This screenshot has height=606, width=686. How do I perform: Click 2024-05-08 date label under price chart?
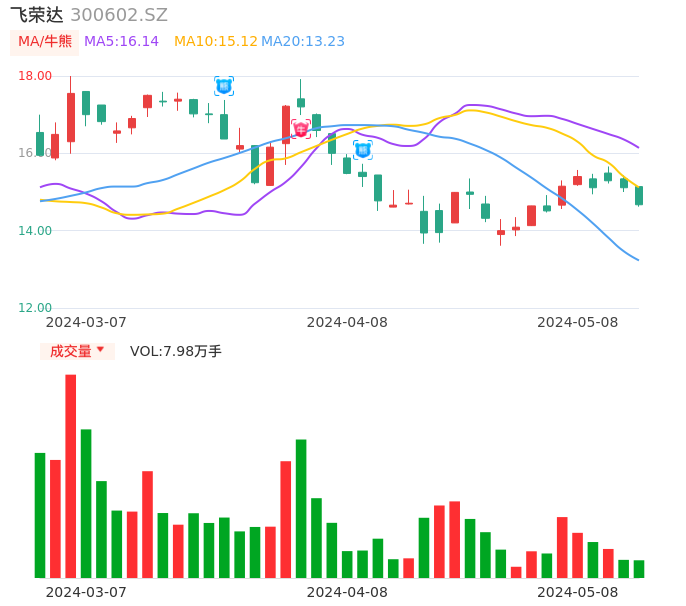coord(577,322)
